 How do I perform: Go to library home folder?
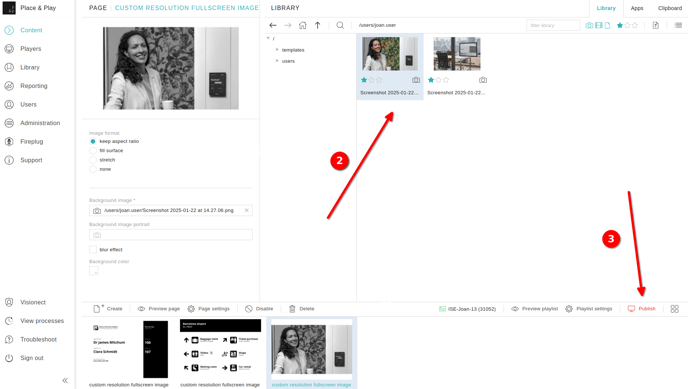(x=303, y=25)
